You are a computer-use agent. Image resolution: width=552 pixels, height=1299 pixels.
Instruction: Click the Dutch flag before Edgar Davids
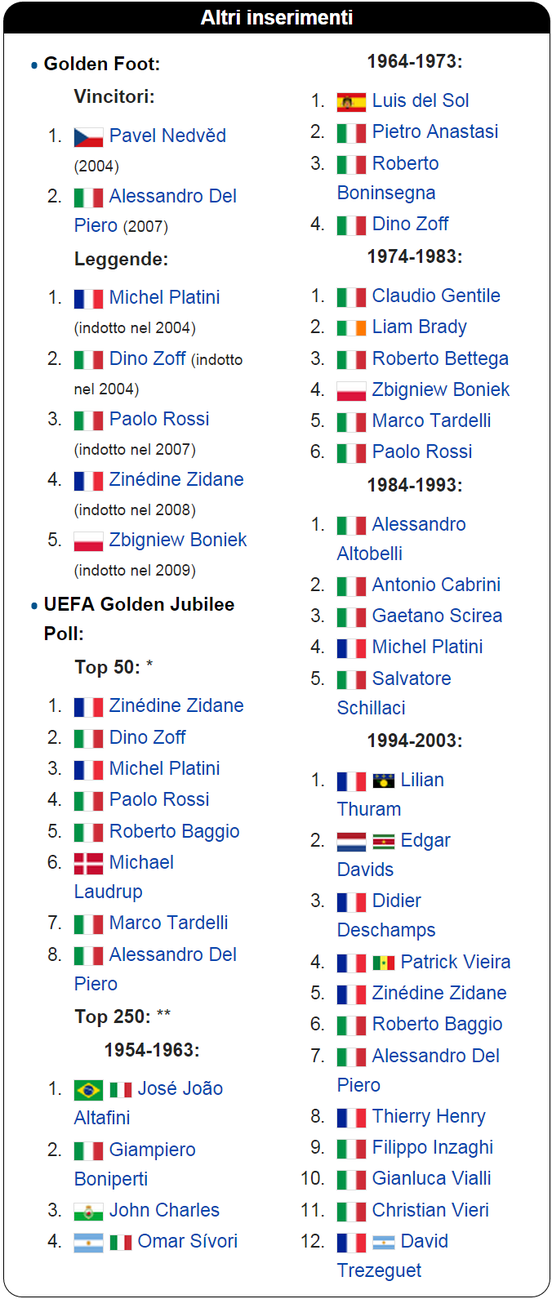coord(352,841)
